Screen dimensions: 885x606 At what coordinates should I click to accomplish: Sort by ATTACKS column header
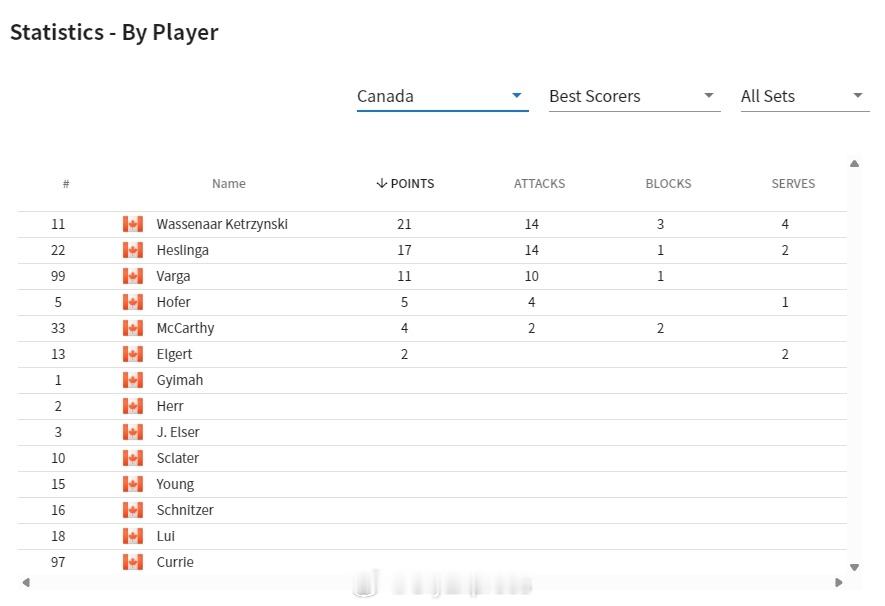[x=539, y=183]
